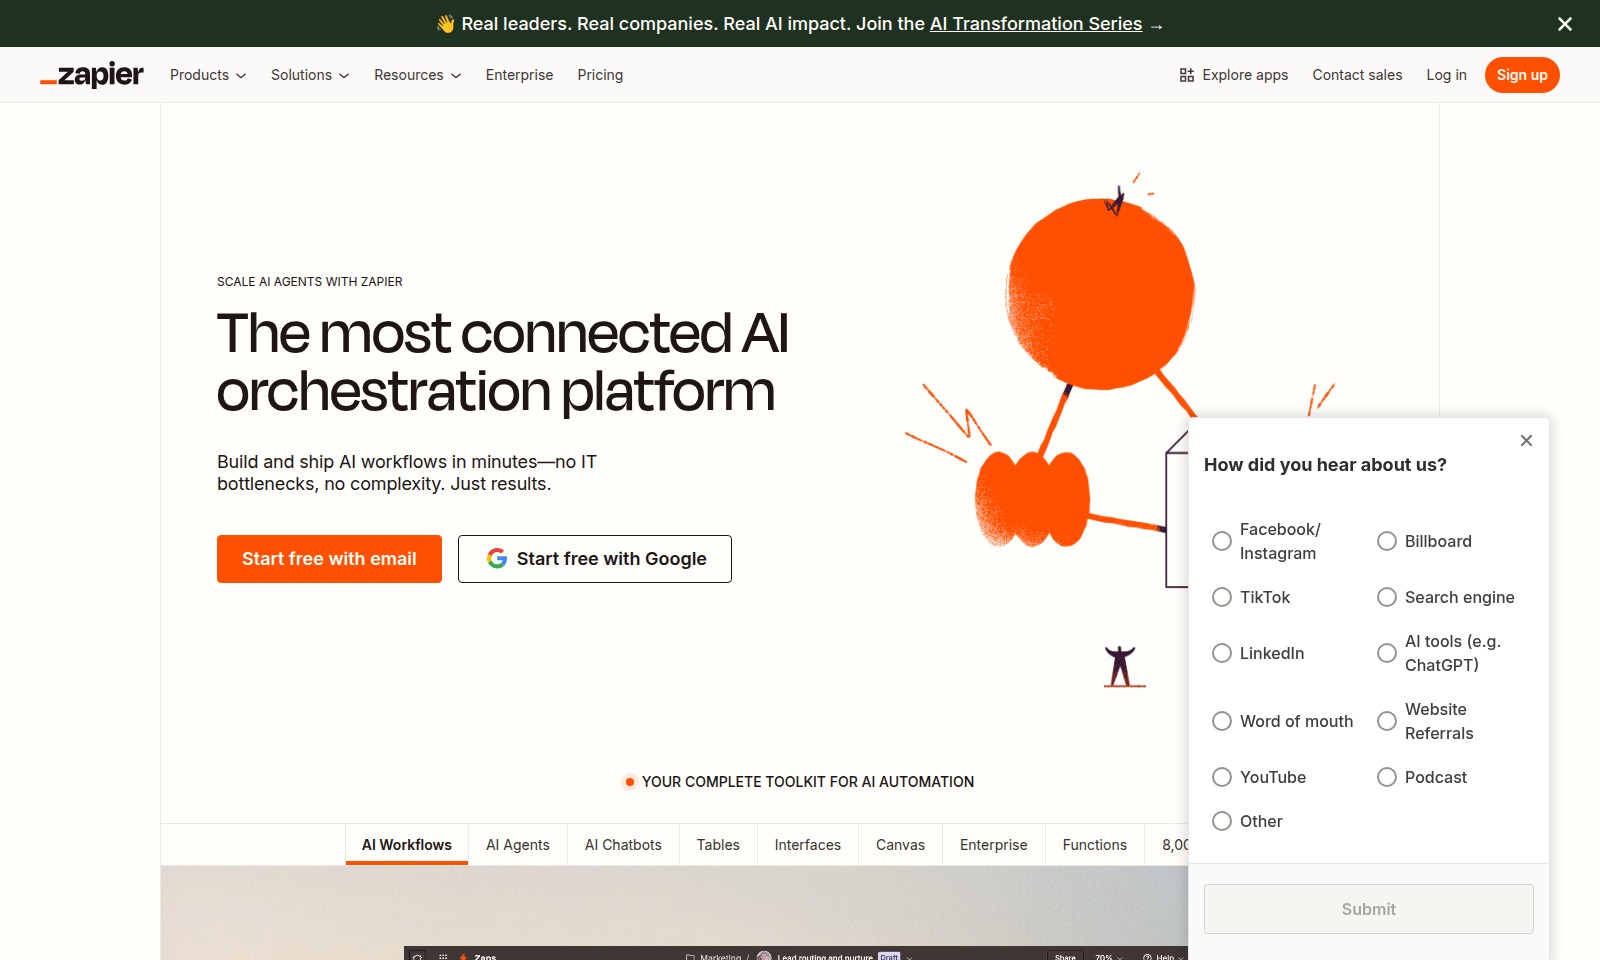The height and width of the screenshot is (960, 1600).
Task: Click 'SCALE AI AGENTS WITH ZAPIER' text
Action: point(310,282)
